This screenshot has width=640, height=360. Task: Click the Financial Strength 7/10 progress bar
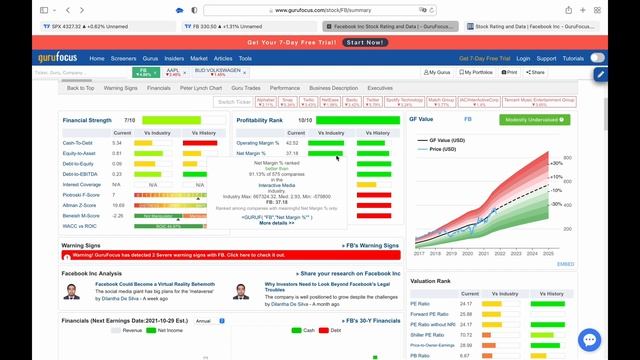[184, 120]
